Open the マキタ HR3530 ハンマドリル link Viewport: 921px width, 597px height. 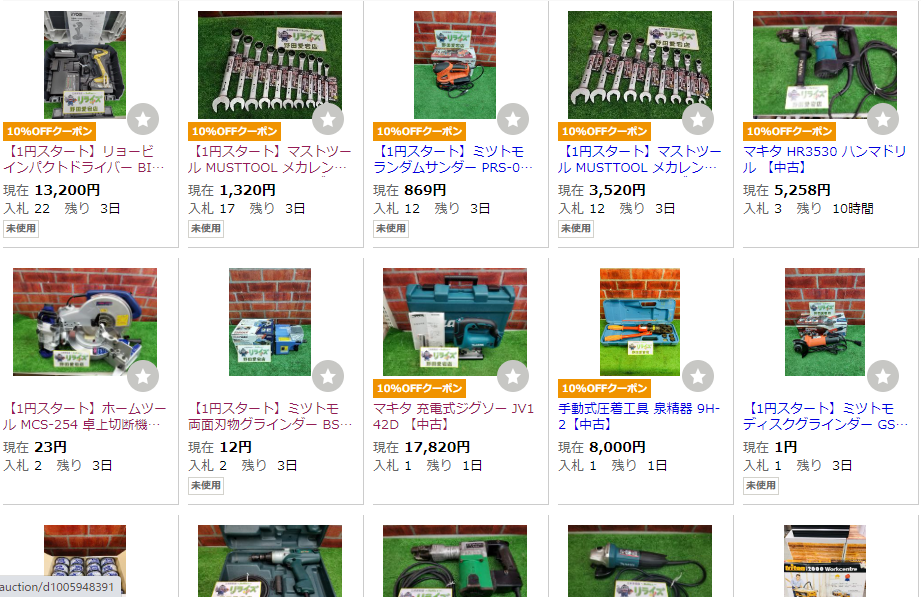pyautogui.click(x=825, y=159)
